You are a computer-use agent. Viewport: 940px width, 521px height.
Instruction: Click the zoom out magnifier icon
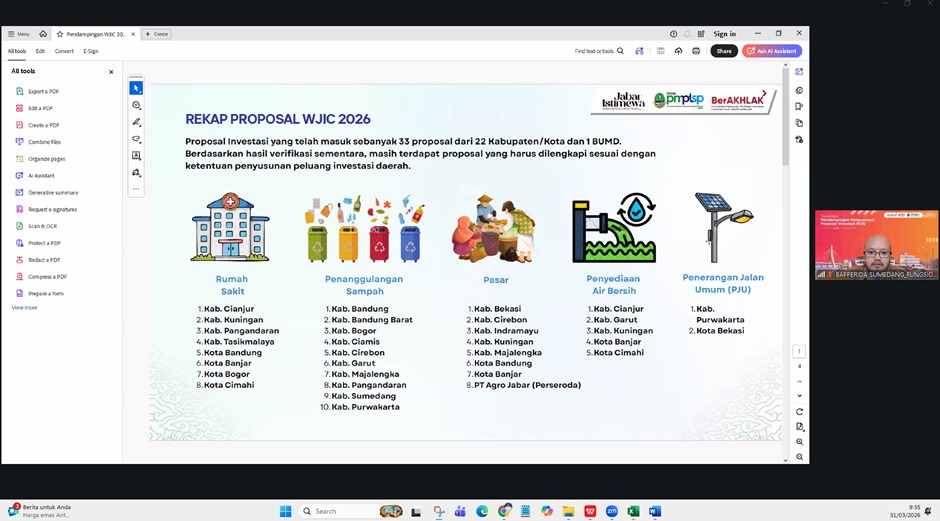[x=799, y=457]
